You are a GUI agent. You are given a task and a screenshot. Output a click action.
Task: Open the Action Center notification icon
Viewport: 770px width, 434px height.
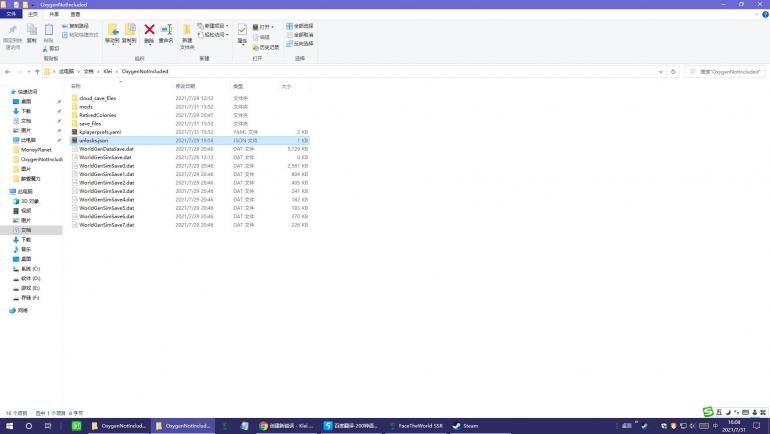757,426
